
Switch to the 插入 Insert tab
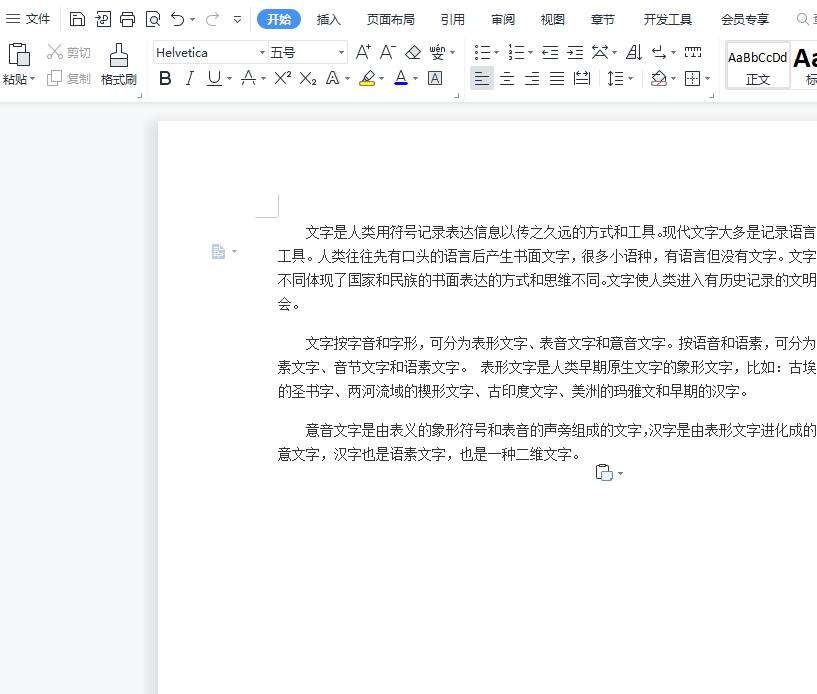[328, 19]
